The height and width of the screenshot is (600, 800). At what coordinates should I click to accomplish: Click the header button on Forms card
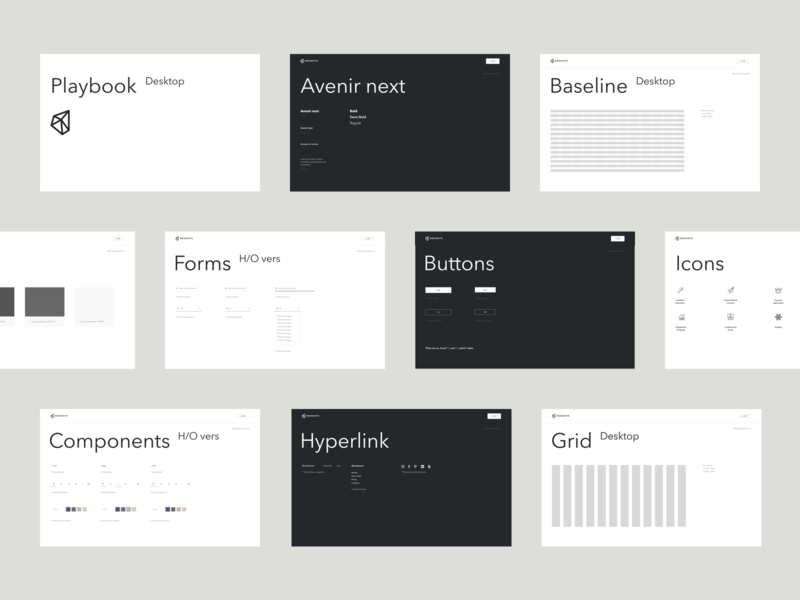pos(367,238)
